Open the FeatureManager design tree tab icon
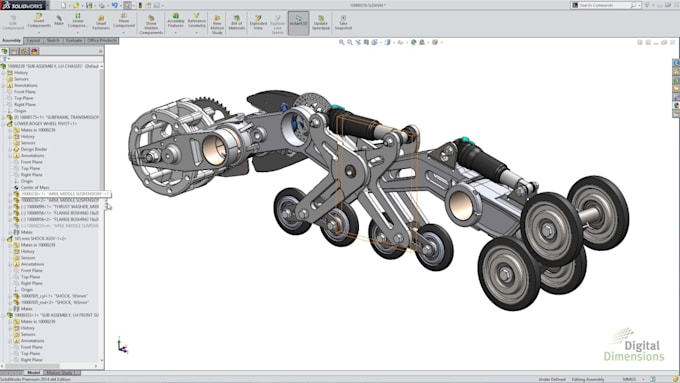This screenshot has width=680, height=383. tap(5, 51)
